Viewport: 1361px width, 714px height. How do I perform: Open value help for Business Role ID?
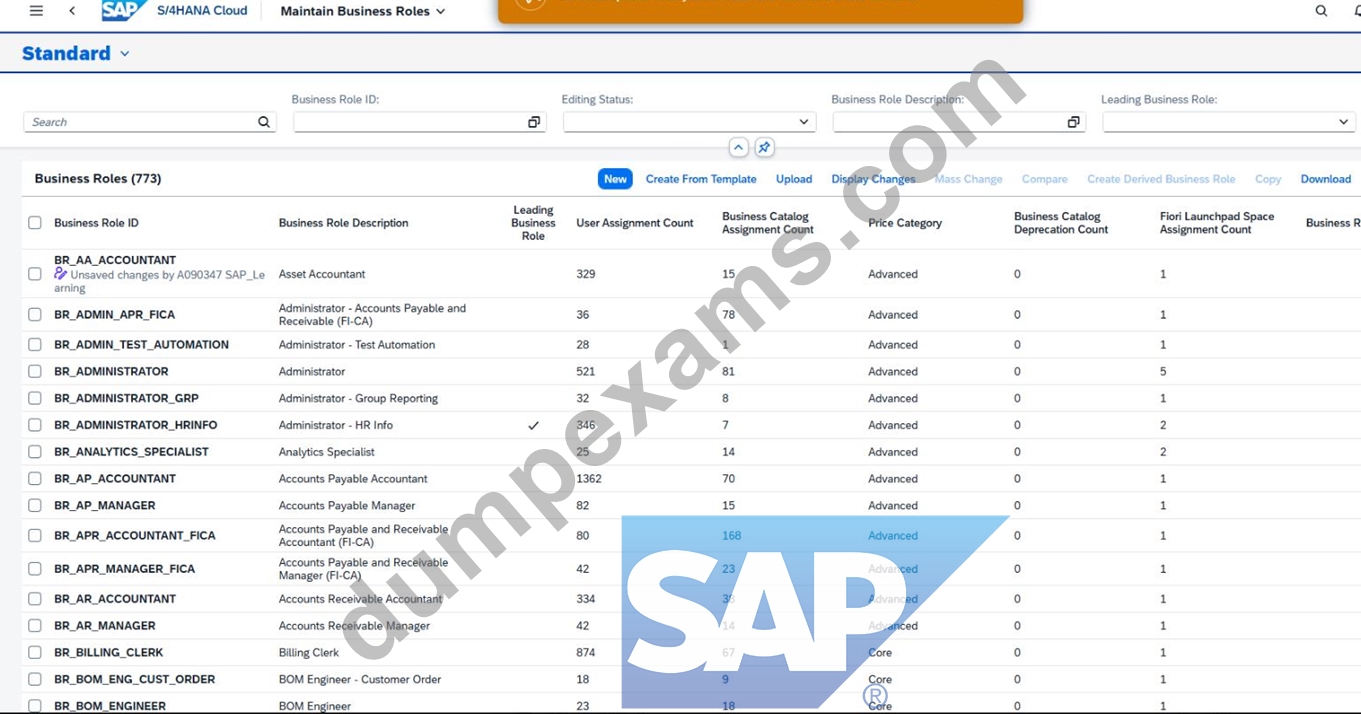534,122
